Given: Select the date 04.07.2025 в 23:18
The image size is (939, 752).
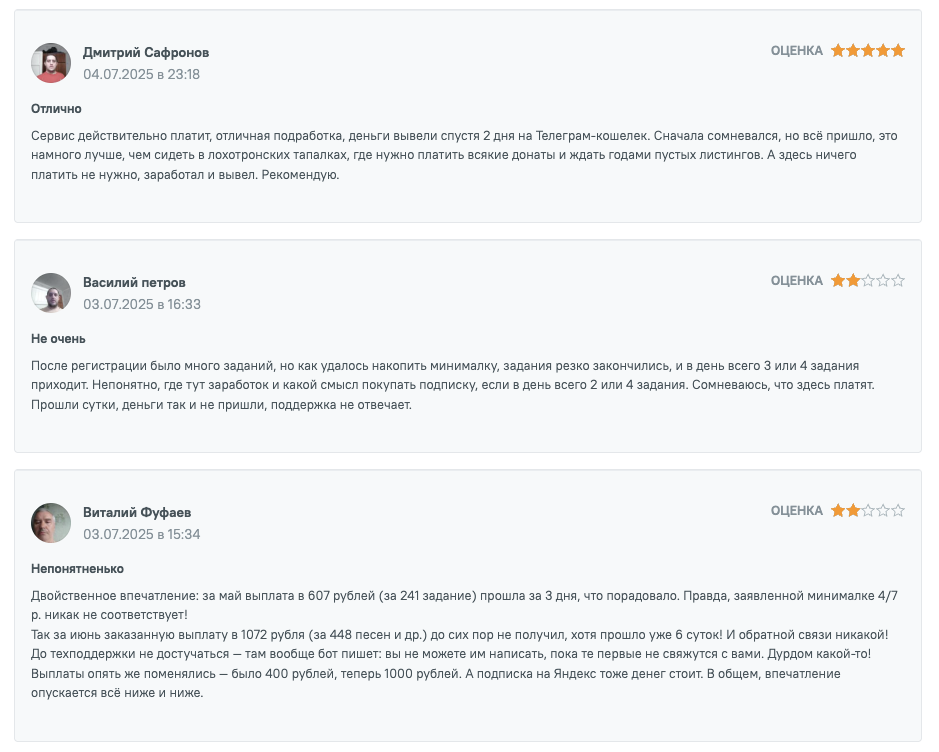Looking at the screenshot, I should click(141, 74).
